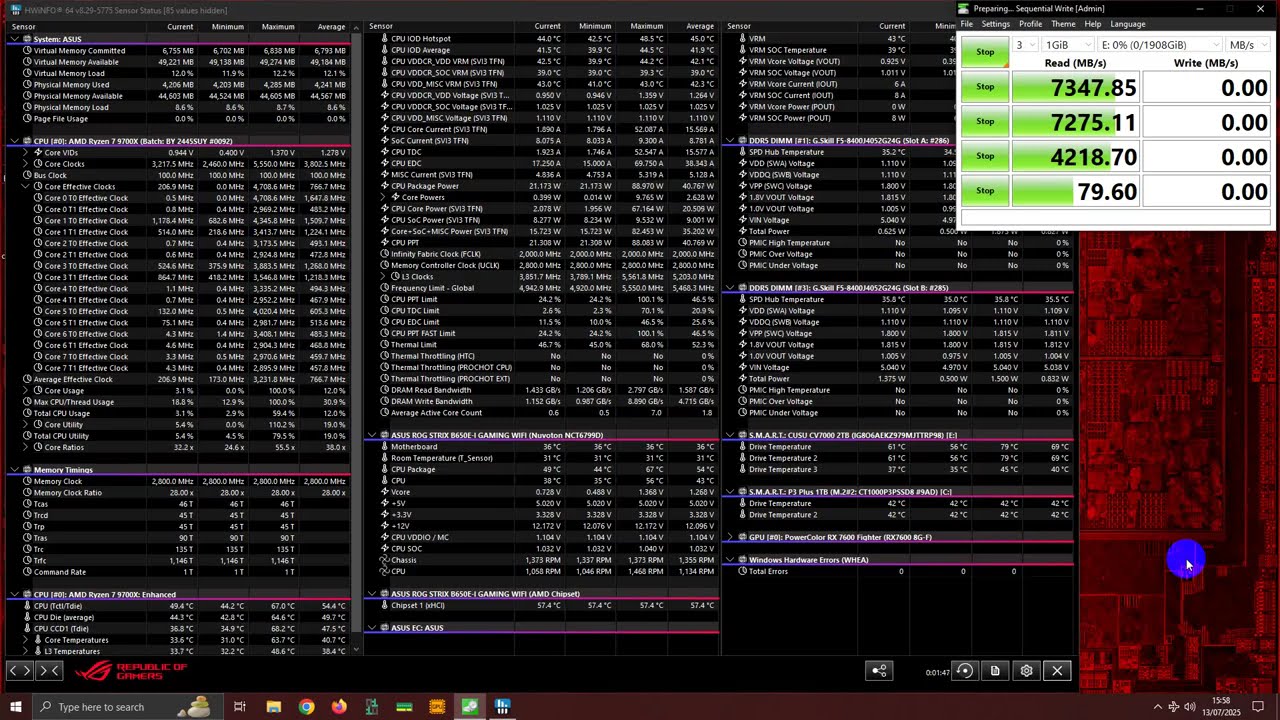The image size is (1280, 720).
Task: Close sensors with the toolbar X icon
Action: pos(1057,671)
